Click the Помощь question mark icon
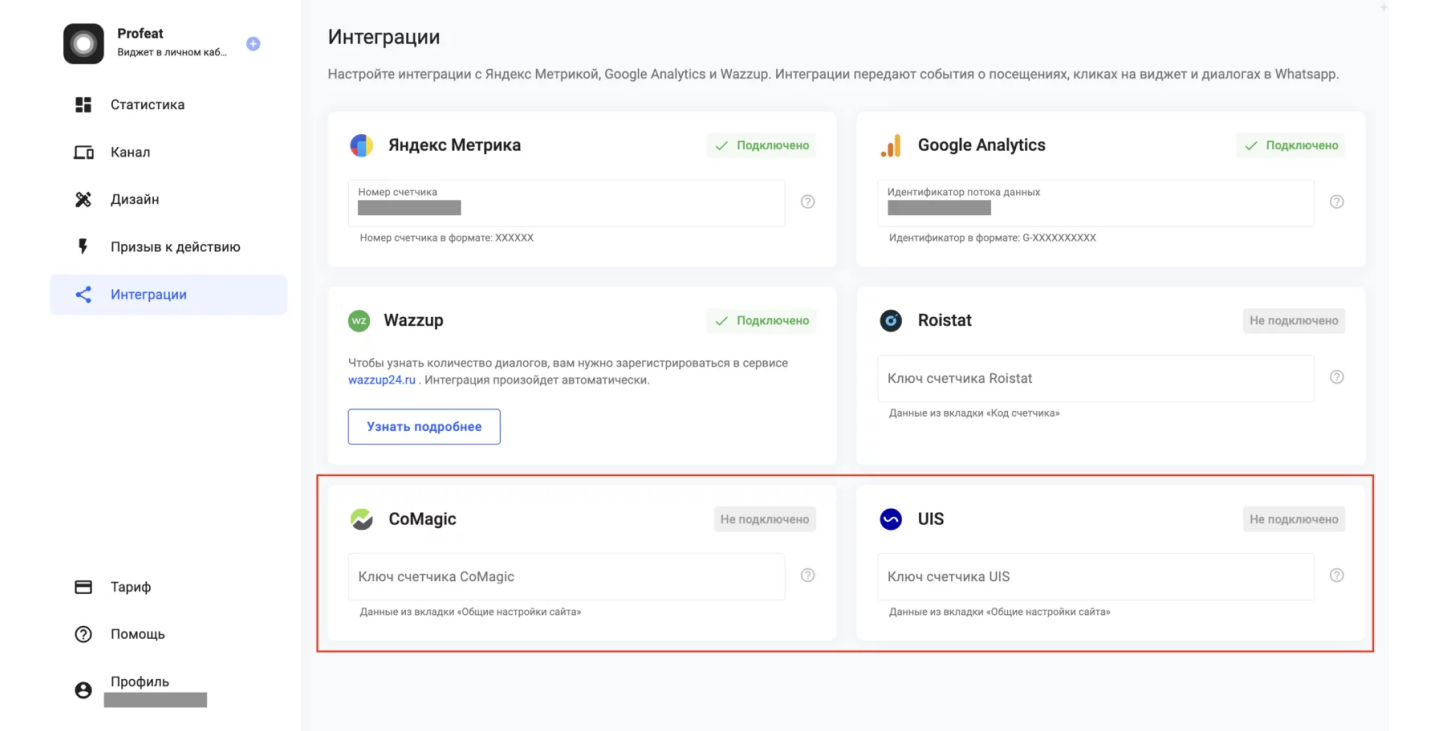 pos(84,634)
